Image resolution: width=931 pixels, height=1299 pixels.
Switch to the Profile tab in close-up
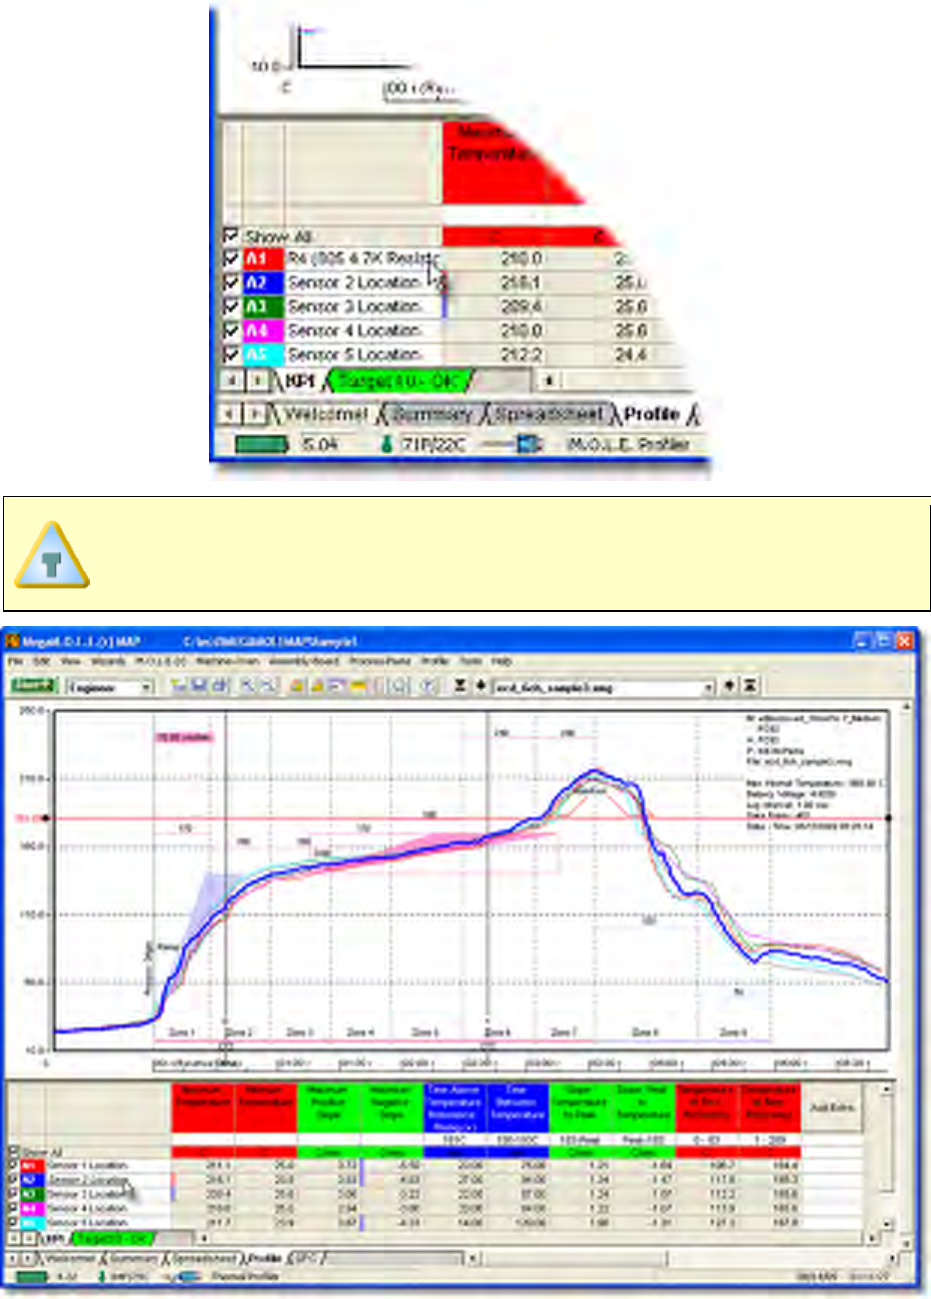[x=652, y=414]
